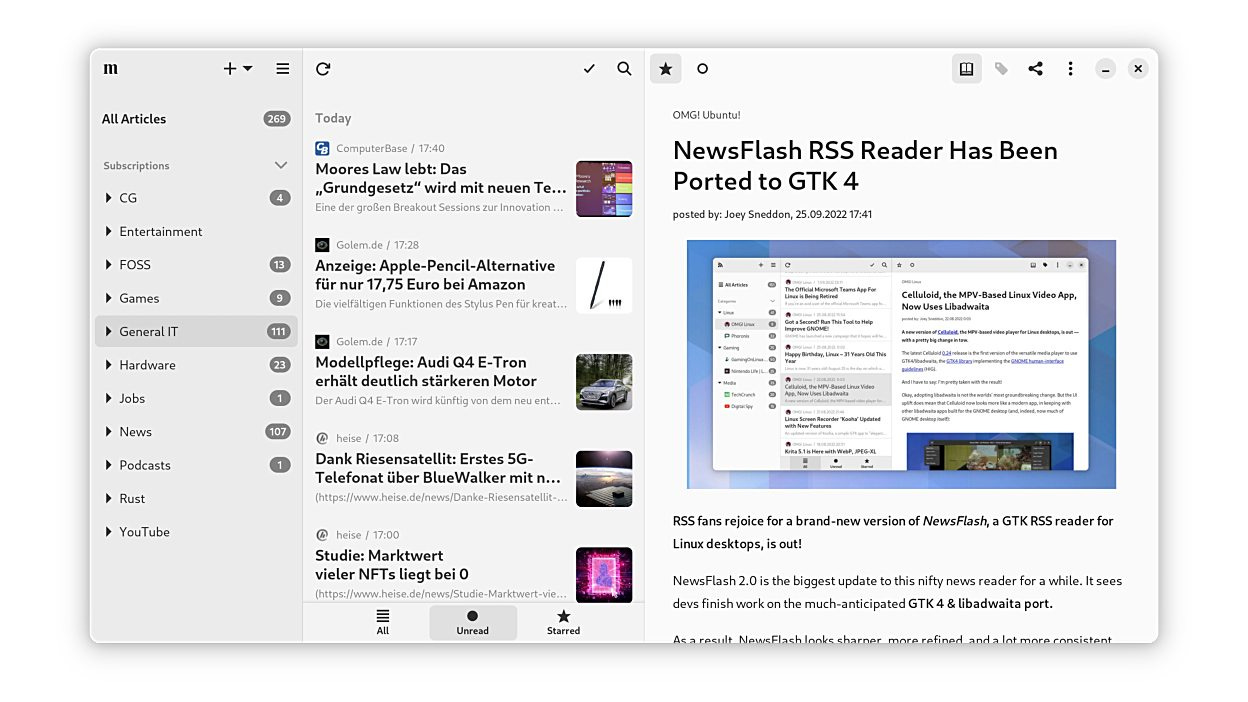This screenshot has height=702, width=1248.
Task: Expand the Games category triangle
Action: pyautogui.click(x=108, y=298)
